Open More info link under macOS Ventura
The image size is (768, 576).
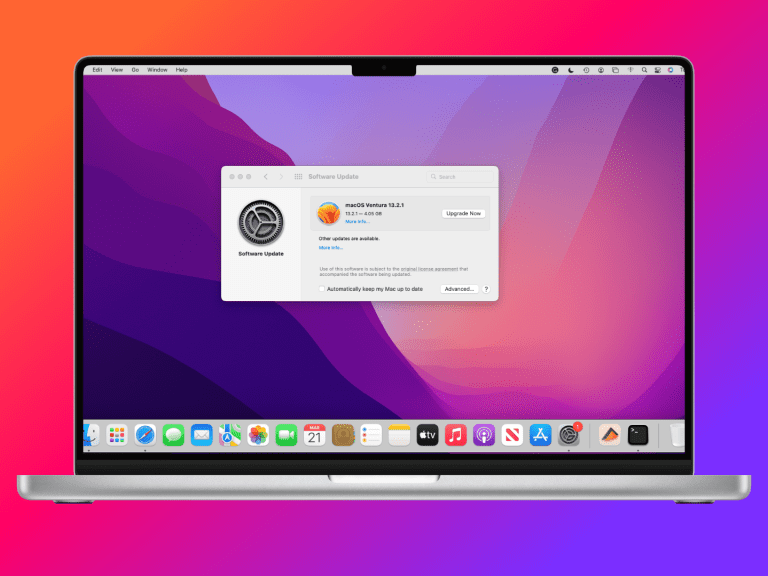coord(357,221)
